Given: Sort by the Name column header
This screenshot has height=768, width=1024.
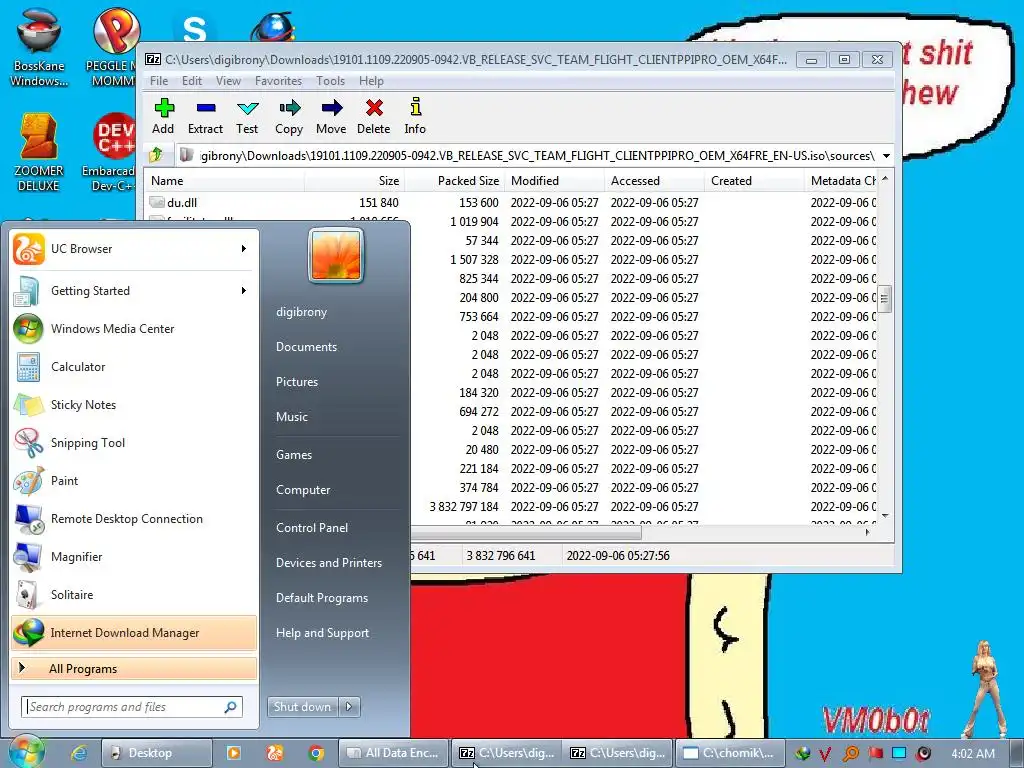Looking at the screenshot, I should (225, 181).
